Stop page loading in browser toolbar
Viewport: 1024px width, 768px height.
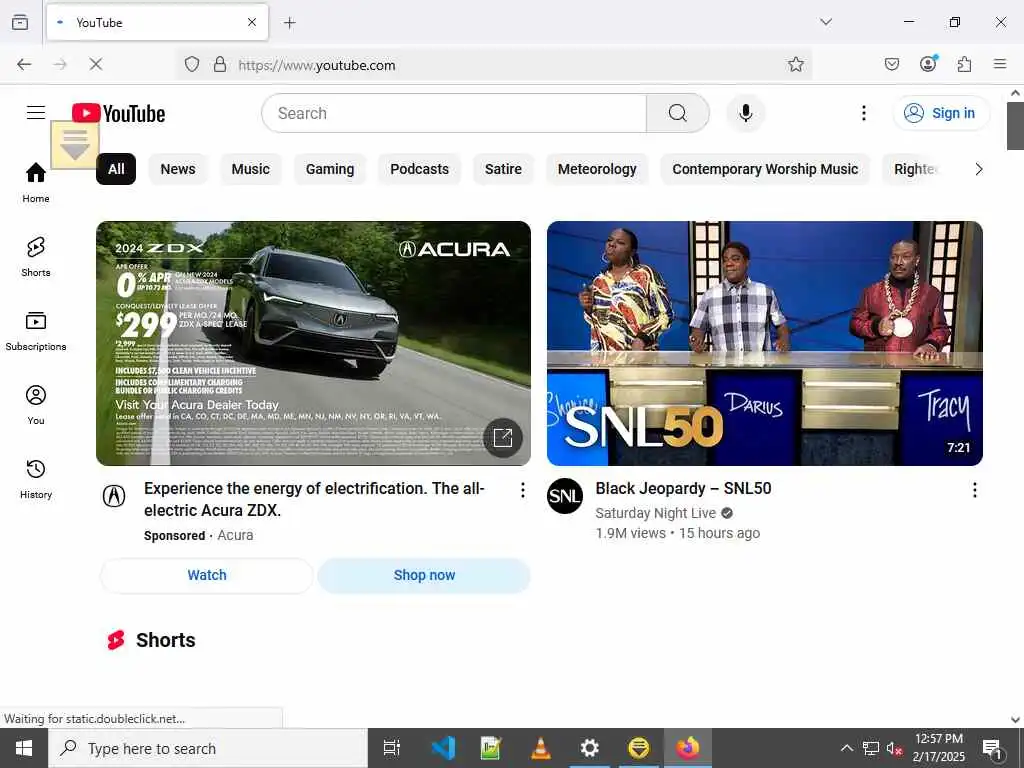pyautogui.click(x=95, y=64)
